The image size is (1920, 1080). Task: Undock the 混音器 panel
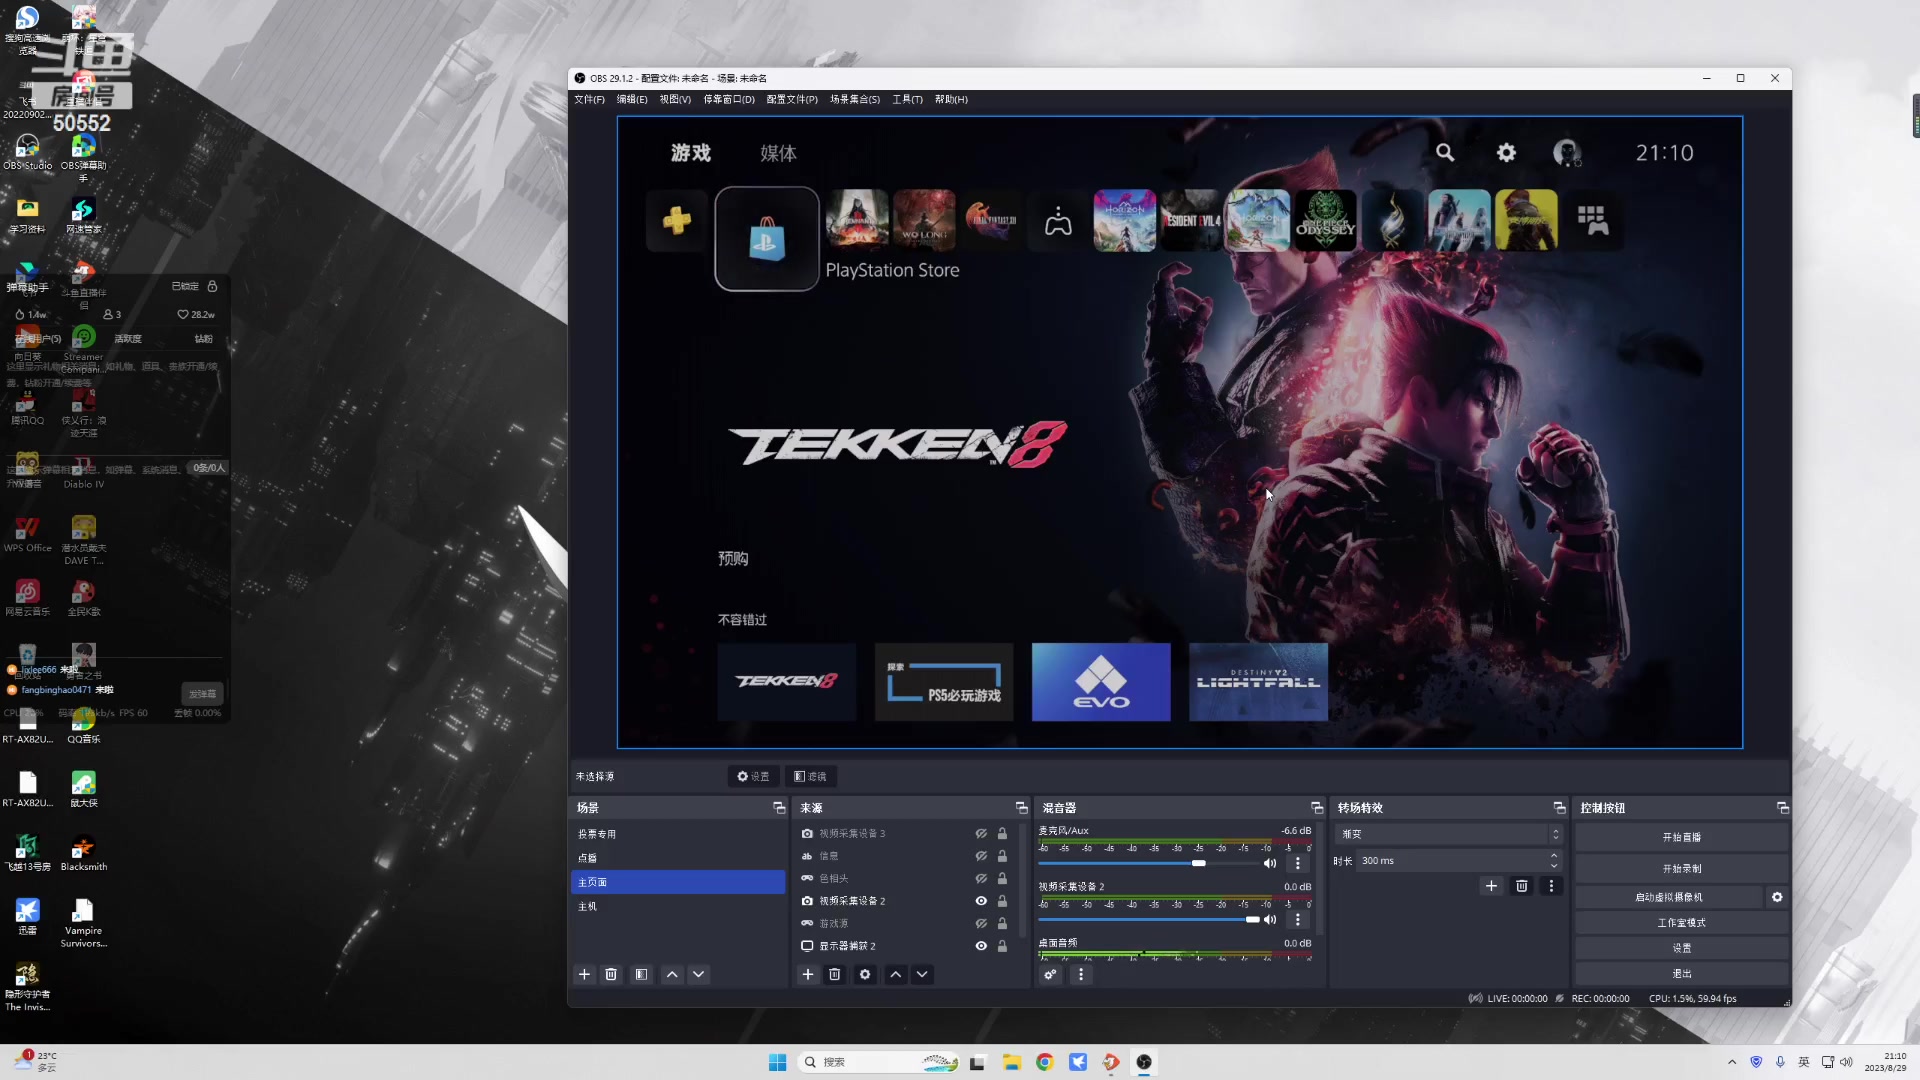click(1317, 808)
